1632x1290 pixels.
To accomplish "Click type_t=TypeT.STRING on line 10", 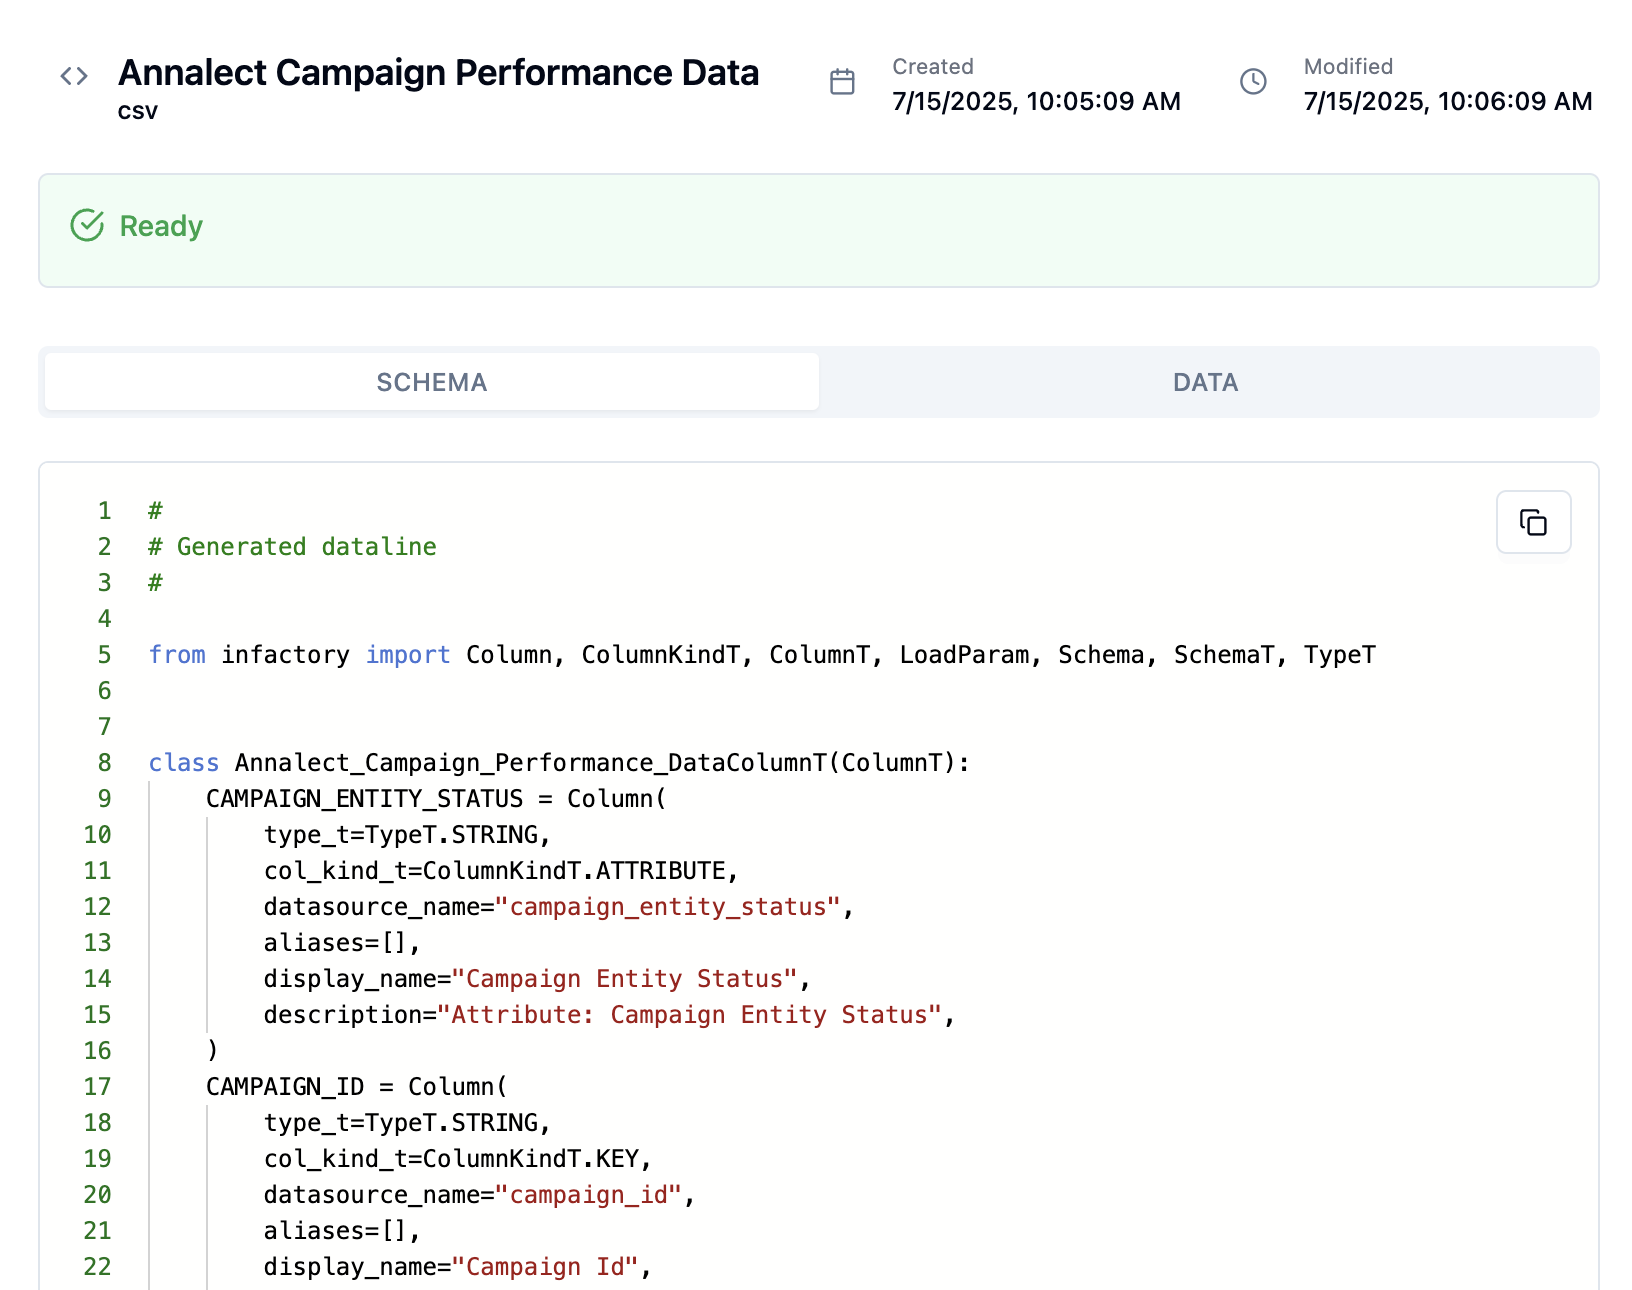I will click(x=407, y=835).
